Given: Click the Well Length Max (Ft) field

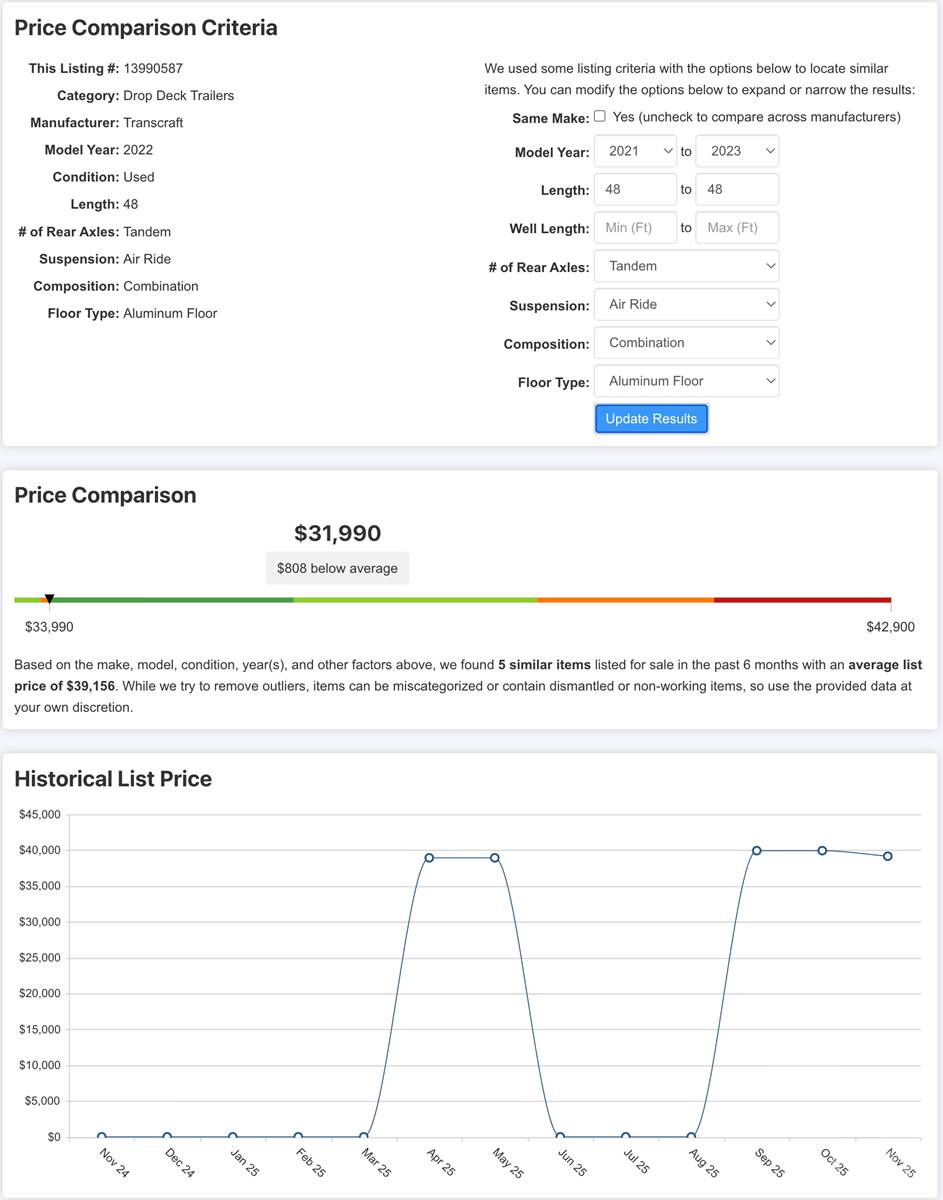Looking at the screenshot, I should coord(736,228).
